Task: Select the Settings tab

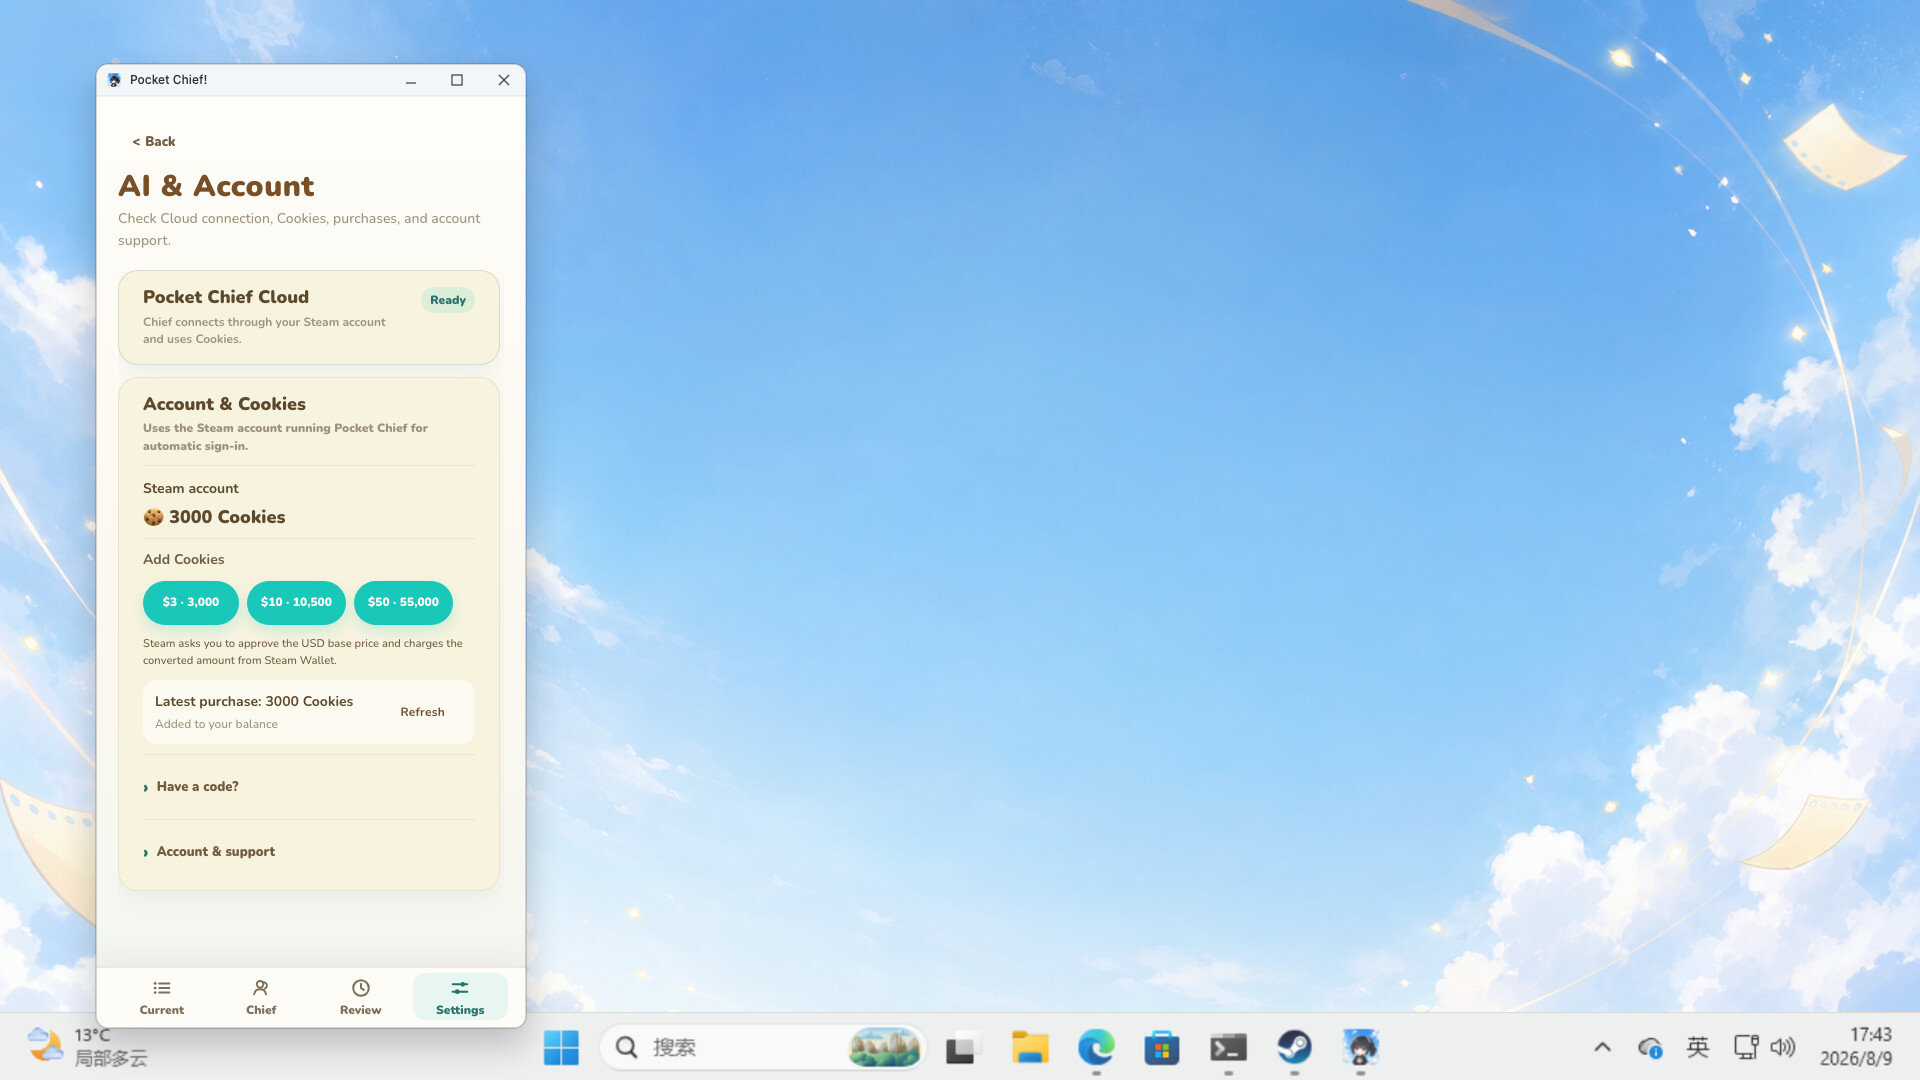Action: coord(460,997)
